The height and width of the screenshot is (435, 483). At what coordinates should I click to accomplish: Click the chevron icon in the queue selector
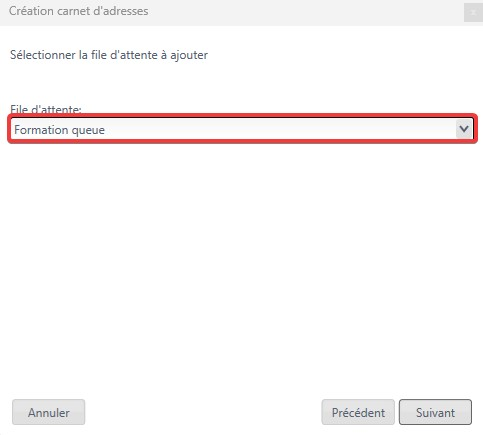click(x=464, y=129)
